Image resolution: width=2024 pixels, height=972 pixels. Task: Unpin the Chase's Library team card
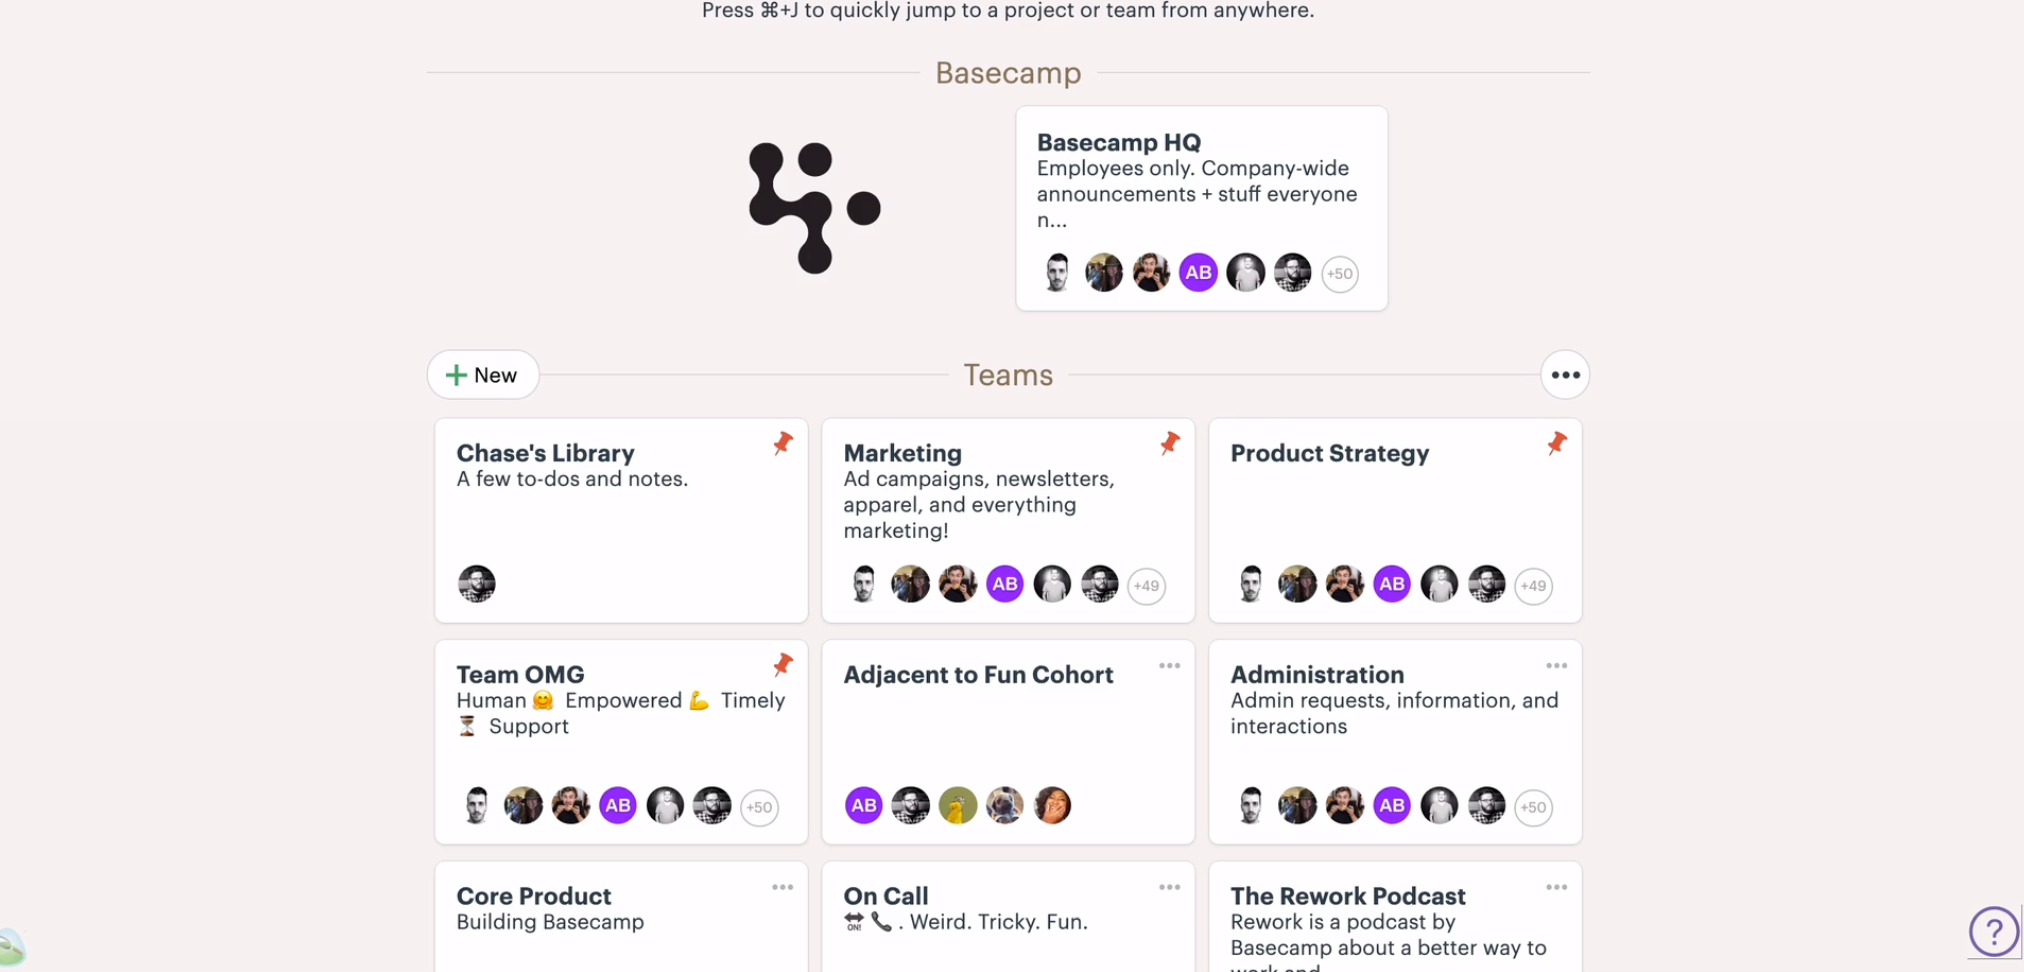point(783,443)
